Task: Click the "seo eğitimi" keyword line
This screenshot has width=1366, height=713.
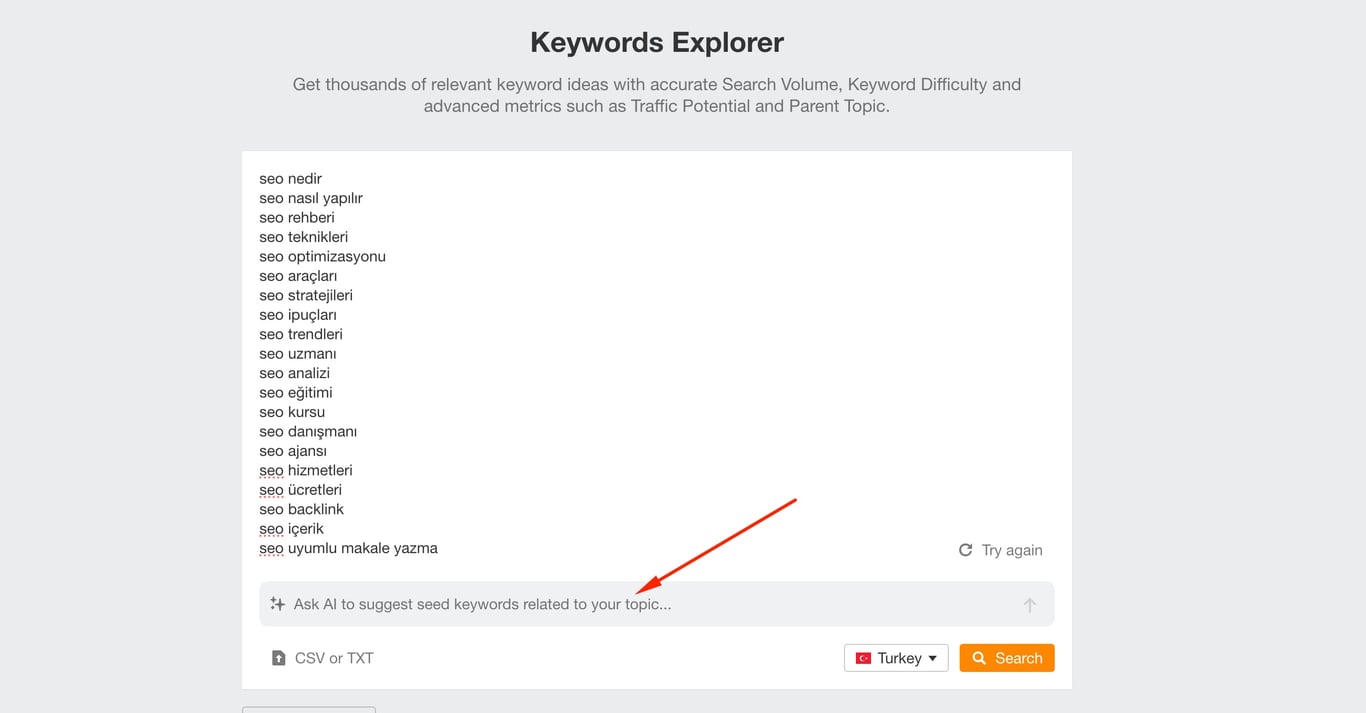Action: (296, 393)
